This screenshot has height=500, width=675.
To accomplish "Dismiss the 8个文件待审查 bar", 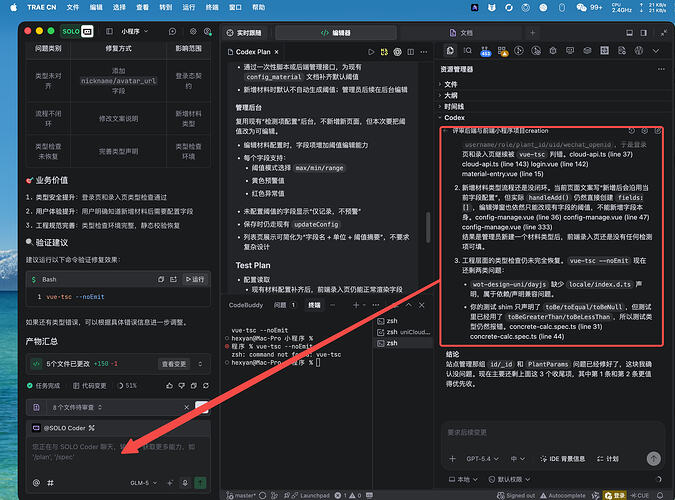I will pos(186,407).
